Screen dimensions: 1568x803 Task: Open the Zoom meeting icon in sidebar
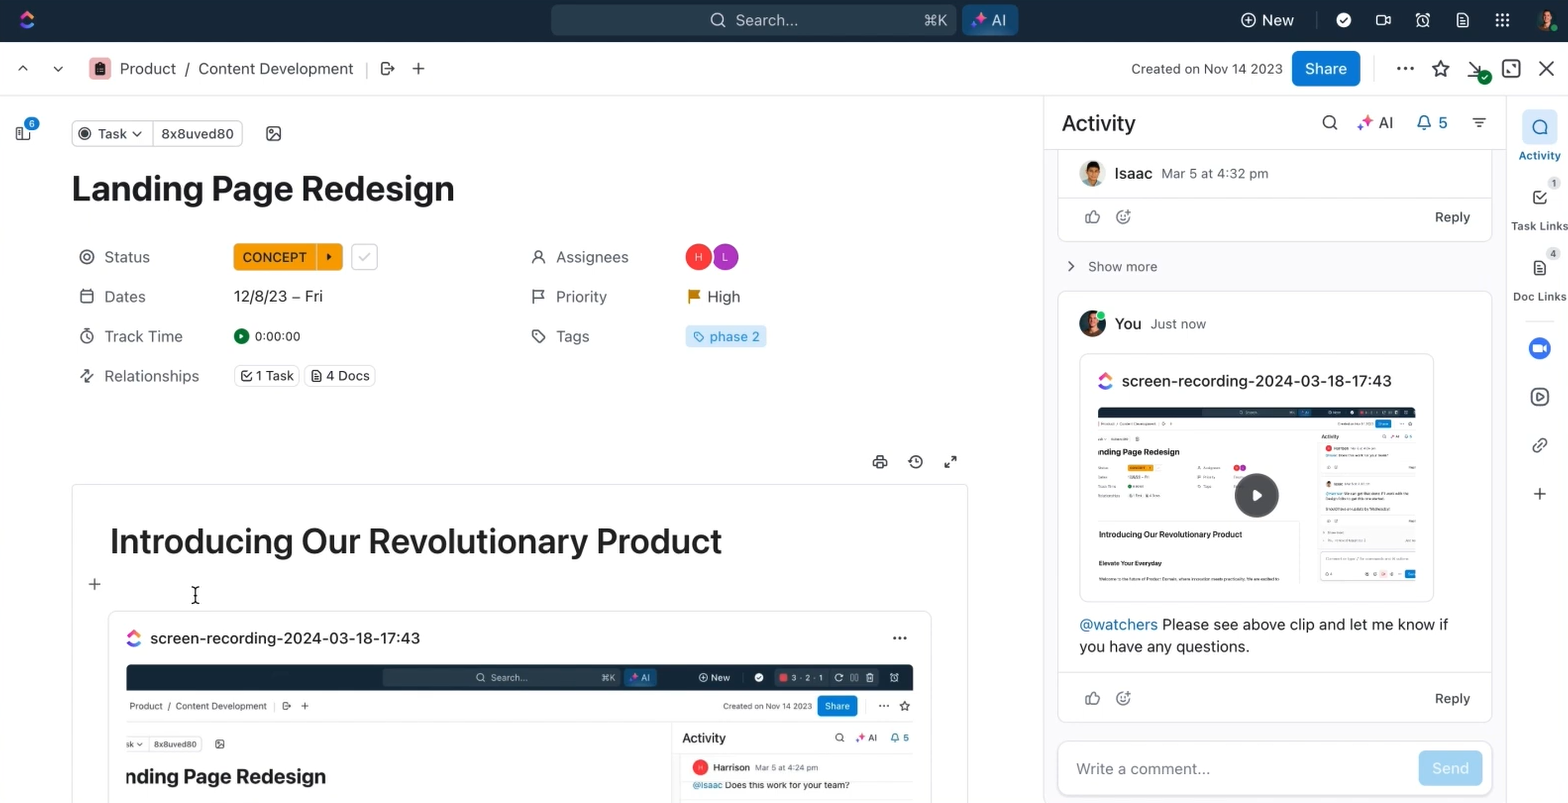[x=1539, y=348]
